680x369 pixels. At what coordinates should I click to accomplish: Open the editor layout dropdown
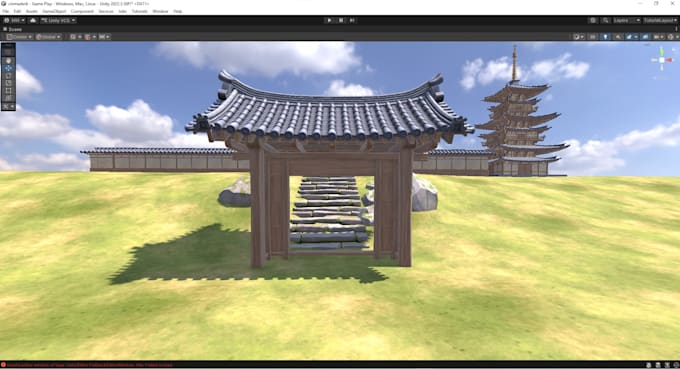point(660,20)
